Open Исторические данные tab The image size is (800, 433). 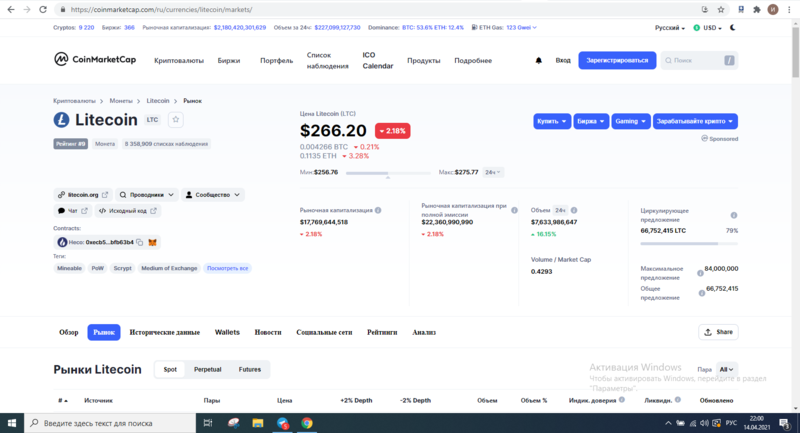[165, 332]
